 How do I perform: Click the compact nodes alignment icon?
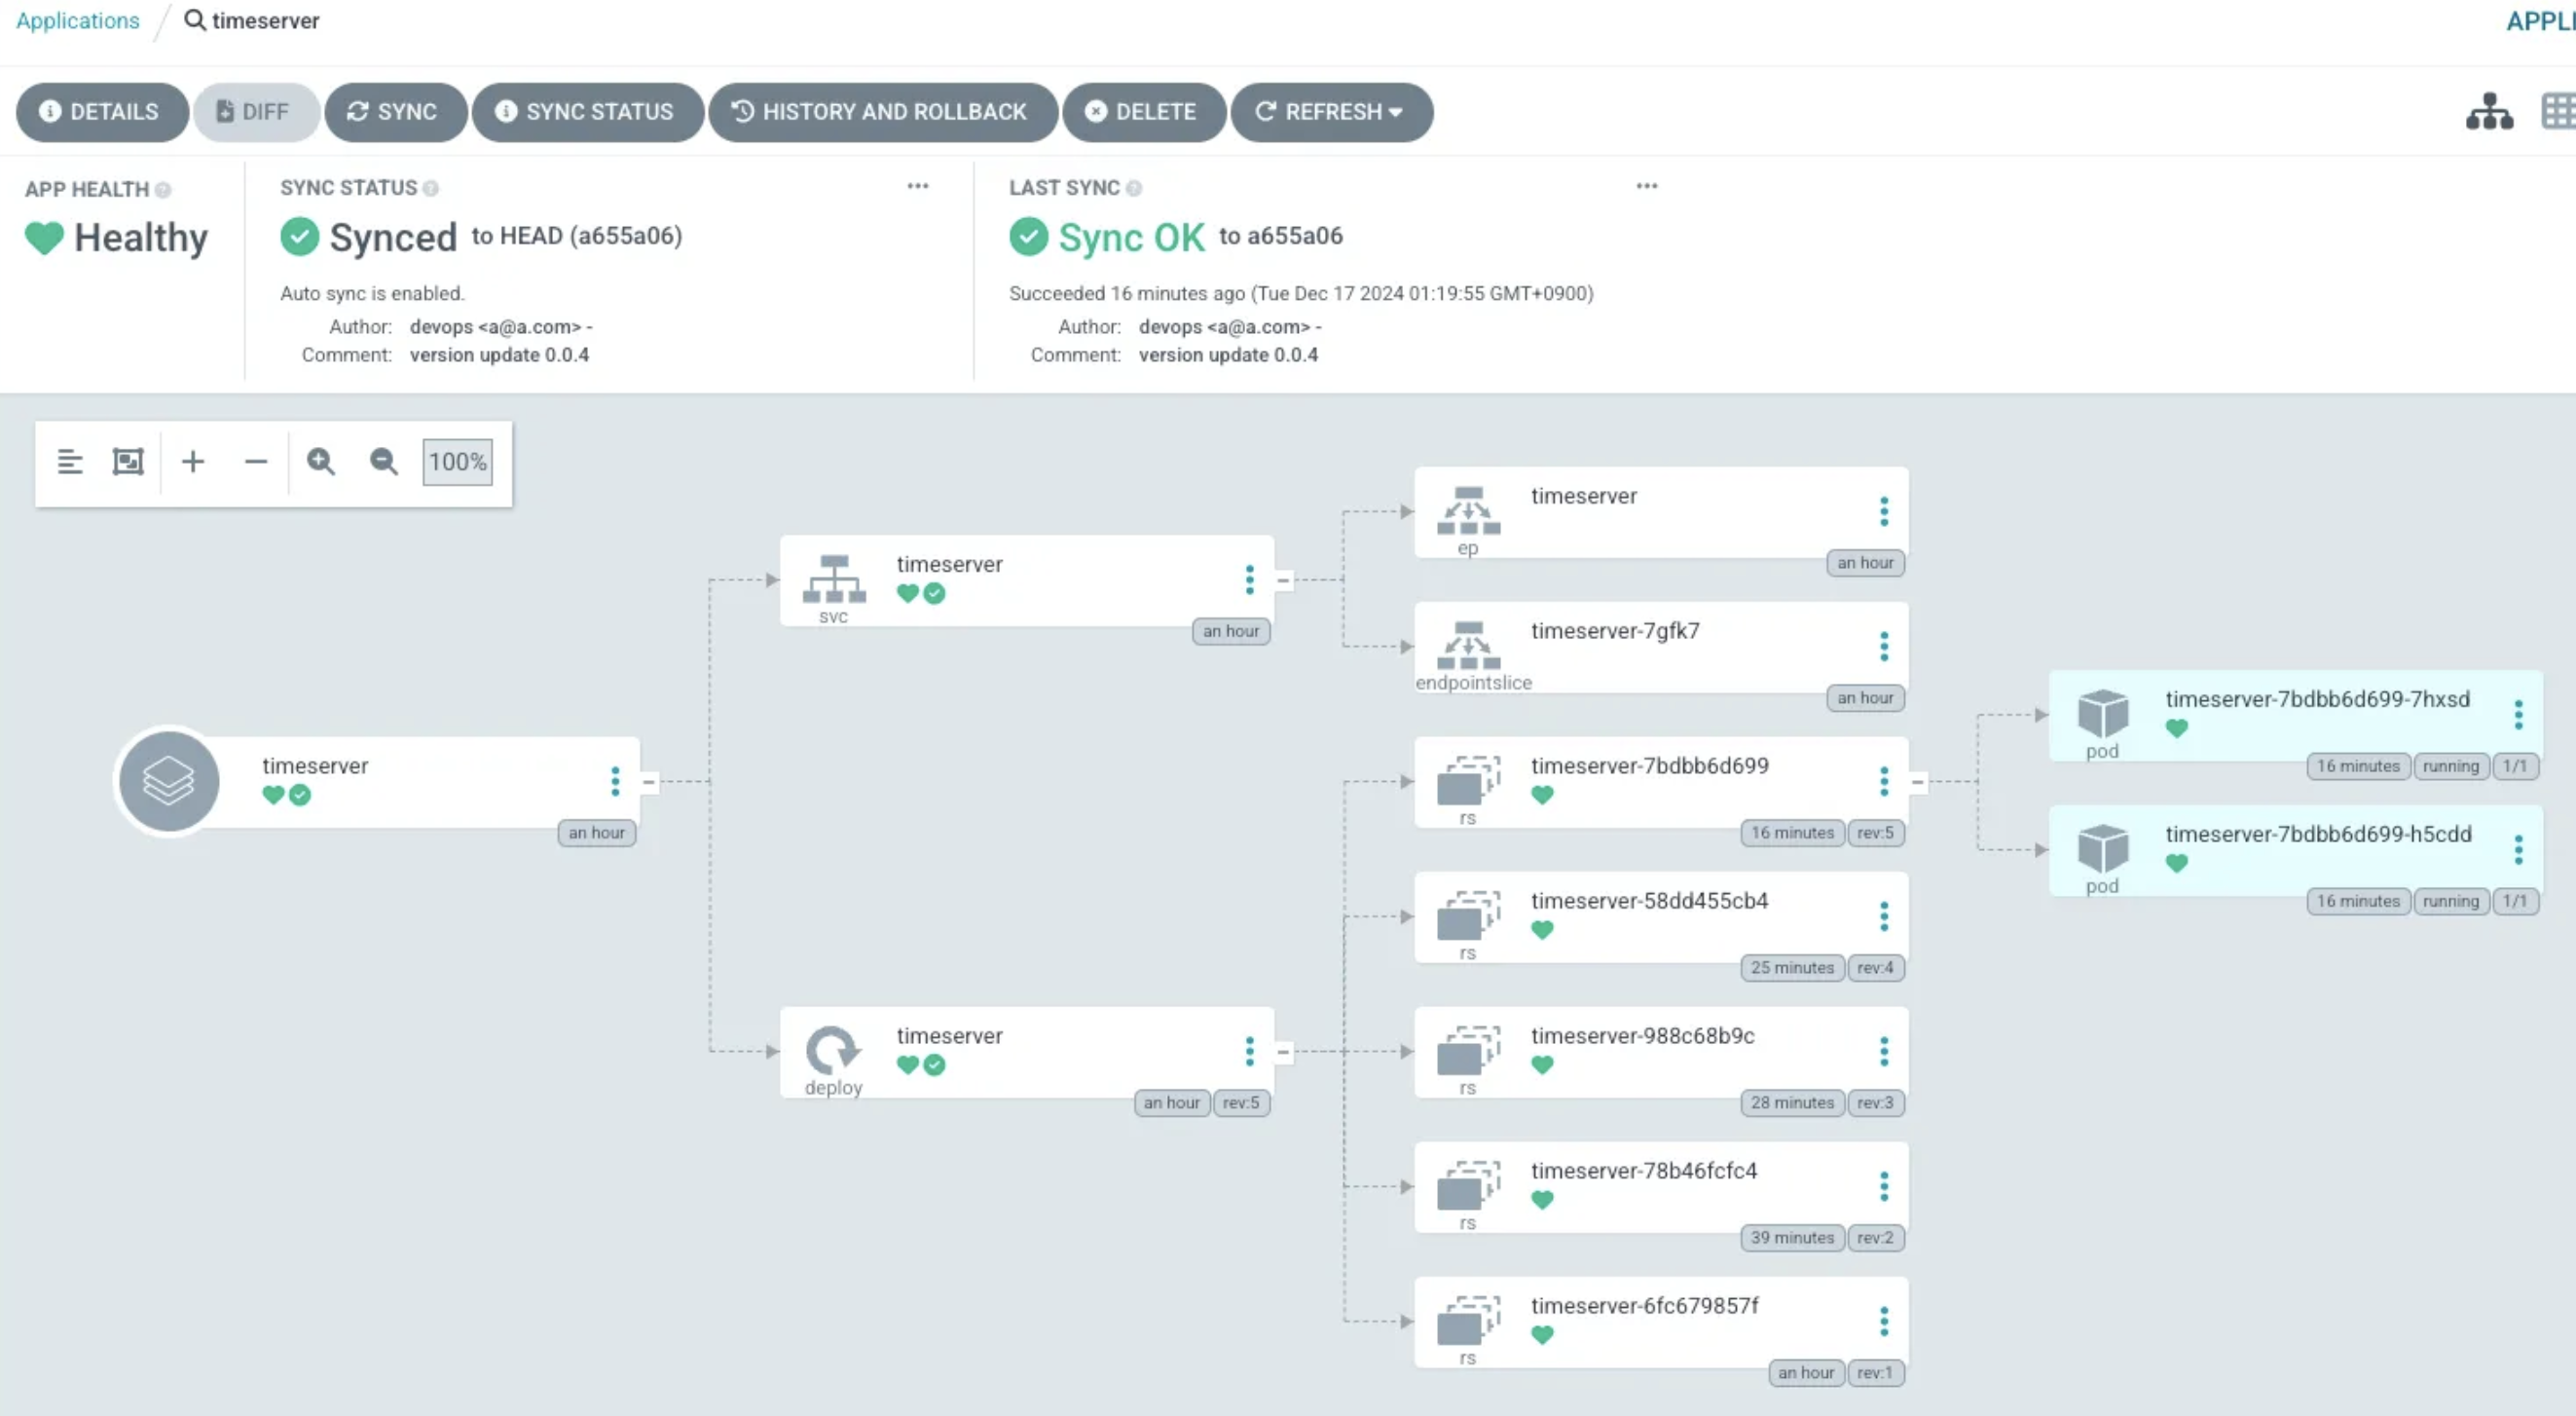coord(70,461)
